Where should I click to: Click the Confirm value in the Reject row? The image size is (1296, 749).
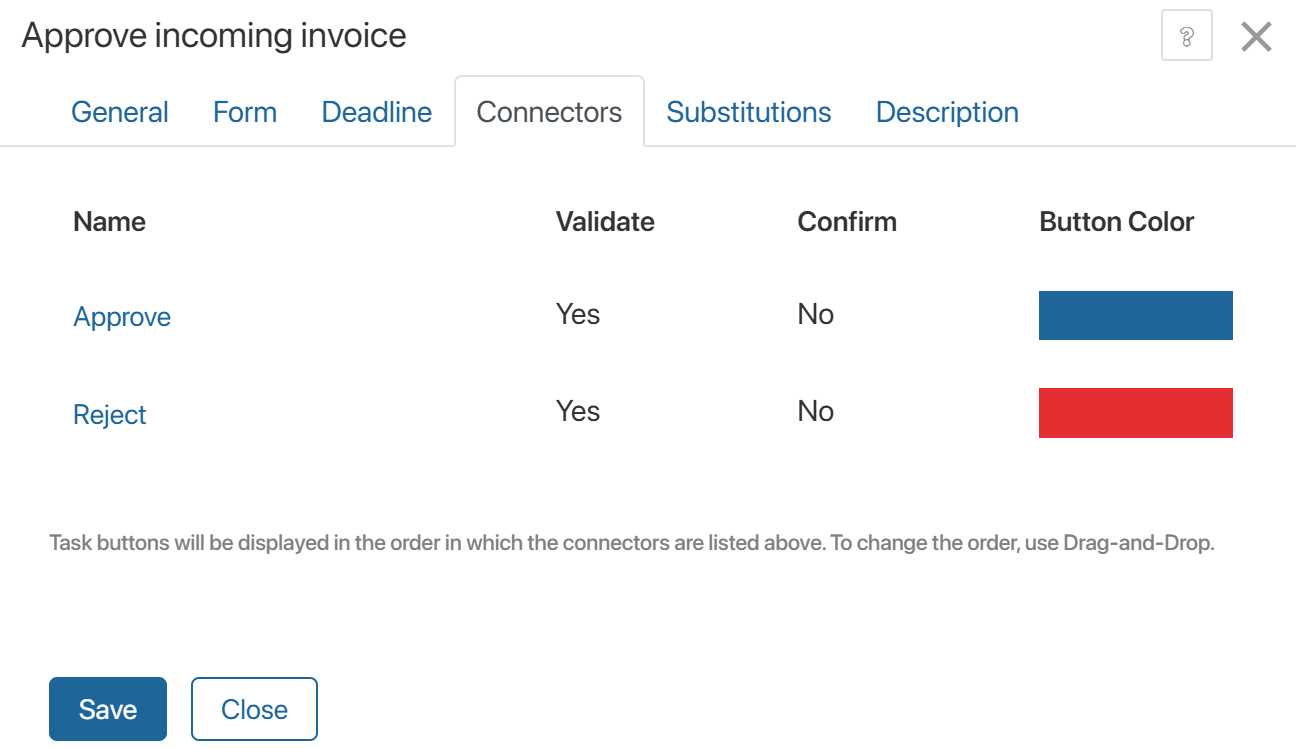click(815, 412)
